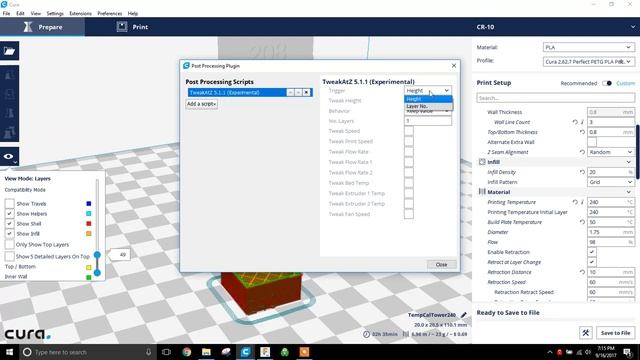Reset Z Seam Alignment value icon
The width and height of the screenshot is (640, 360).
(582, 152)
